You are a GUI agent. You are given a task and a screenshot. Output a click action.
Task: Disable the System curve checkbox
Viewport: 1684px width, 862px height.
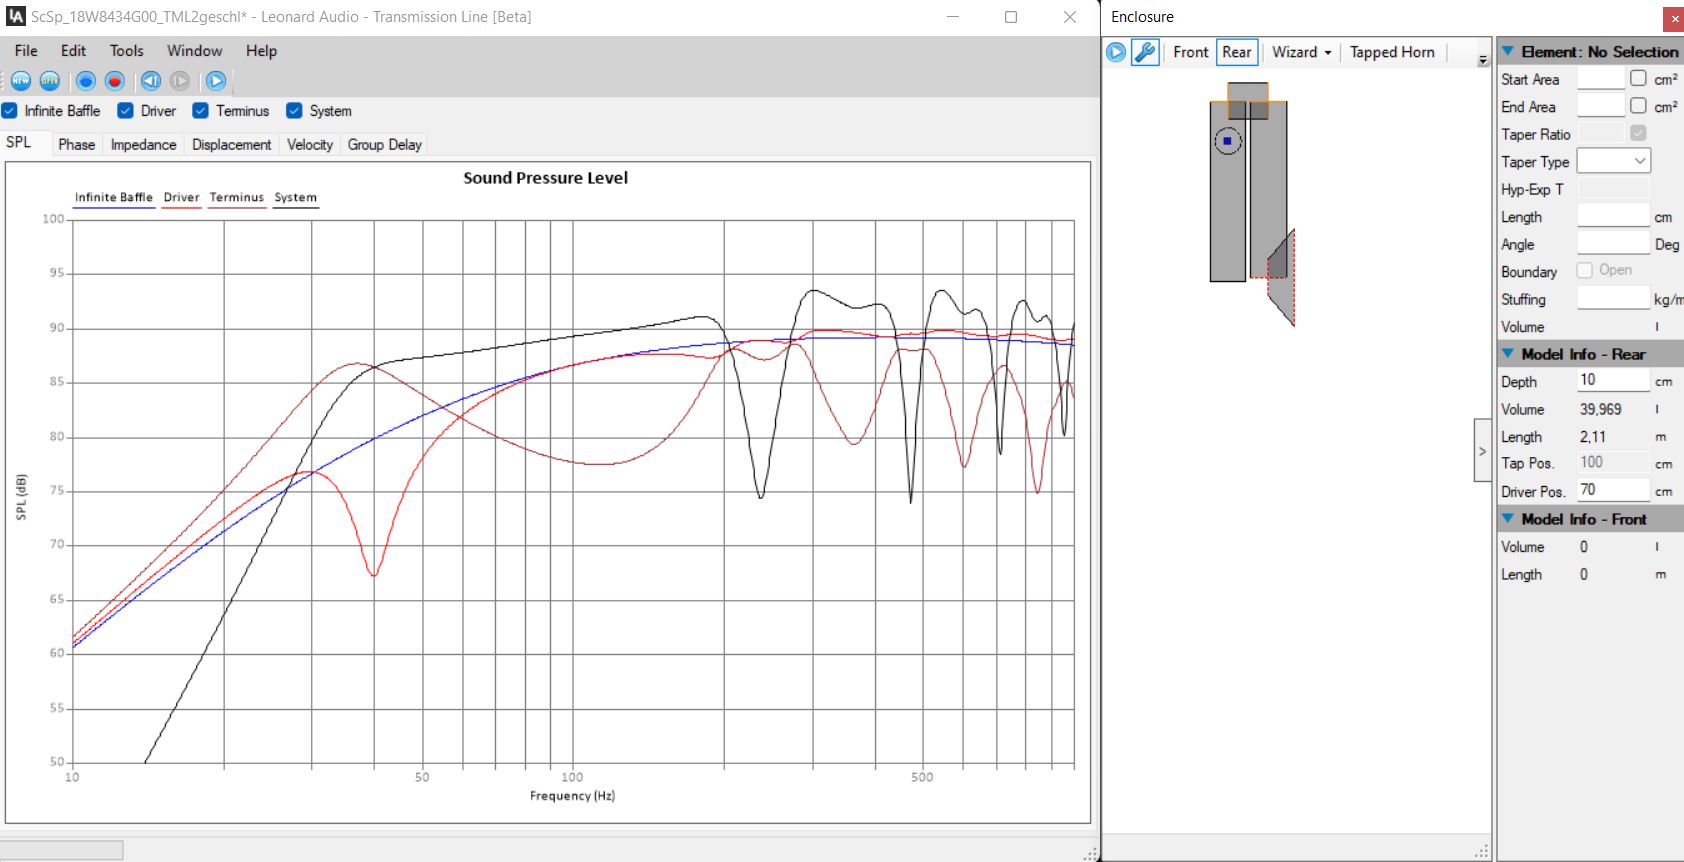[294, 111]
